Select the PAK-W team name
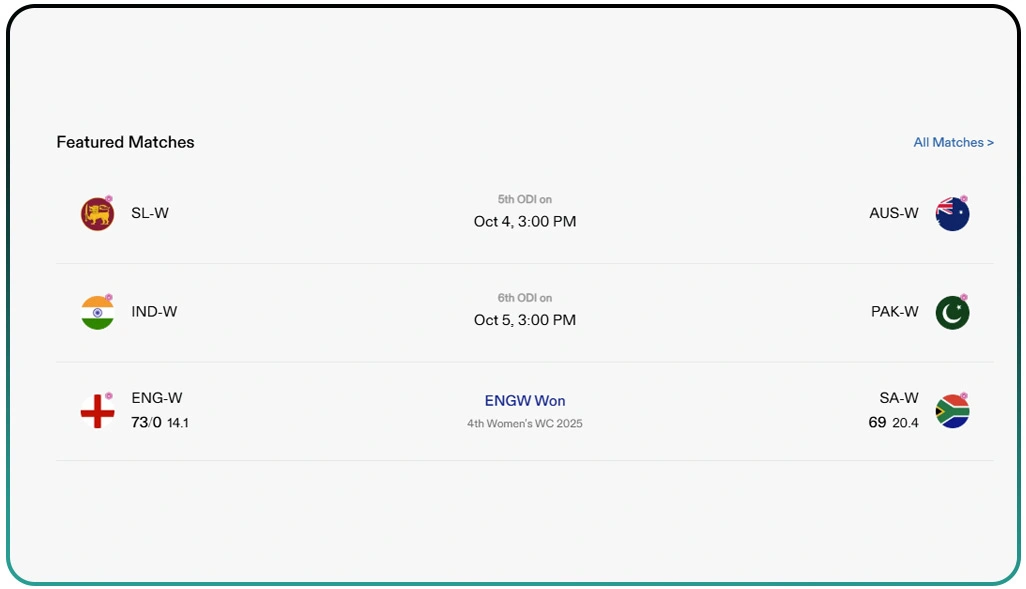Viewport: 1026px width, 589px height. pyautogui.click(x=895, y=312)
